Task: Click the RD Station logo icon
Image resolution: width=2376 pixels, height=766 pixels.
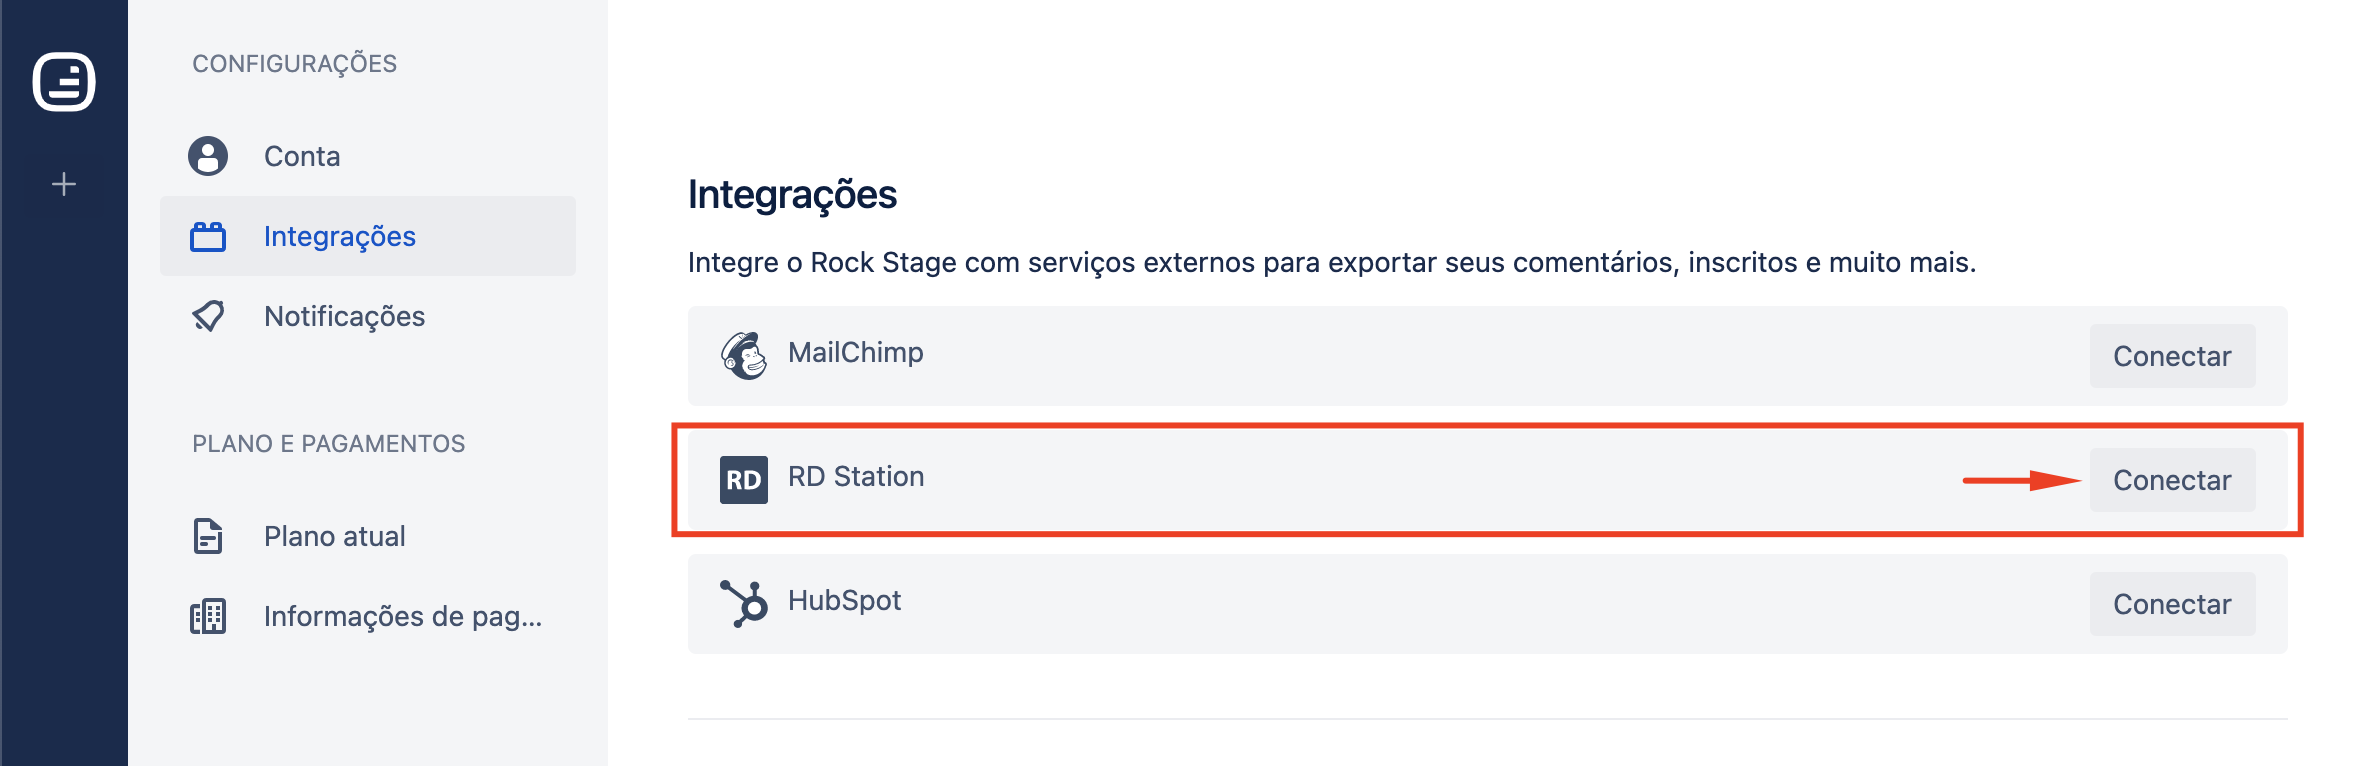Action: pyautogui.click(x=744, y=480)
